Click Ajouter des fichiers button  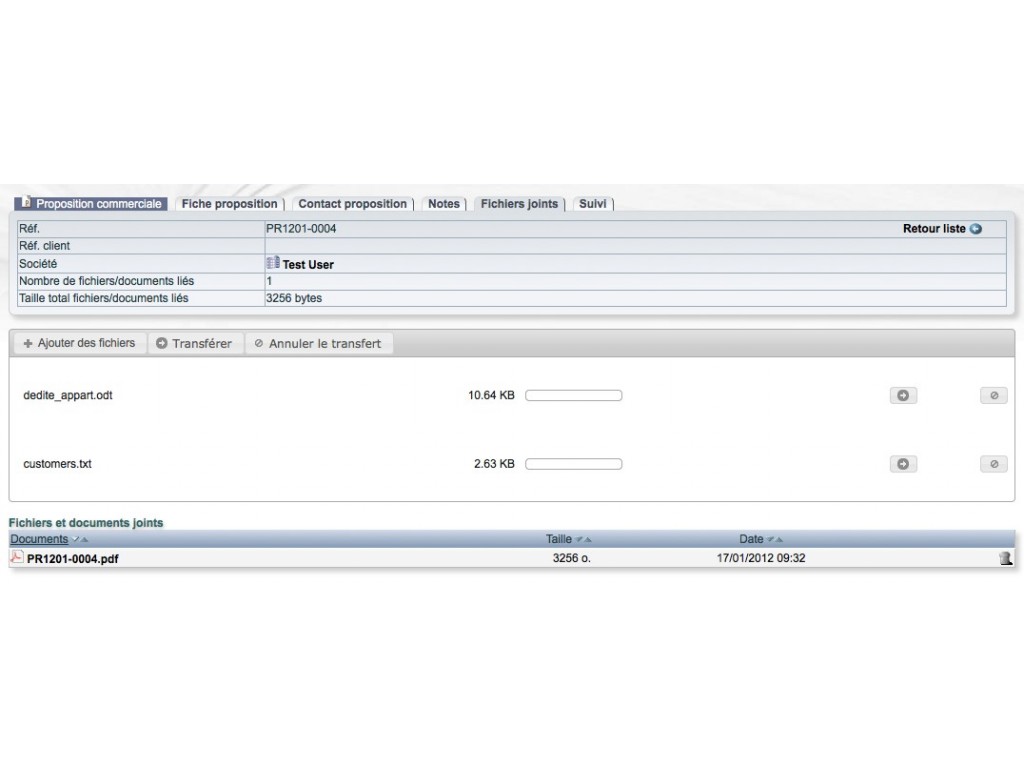(79, 343)
